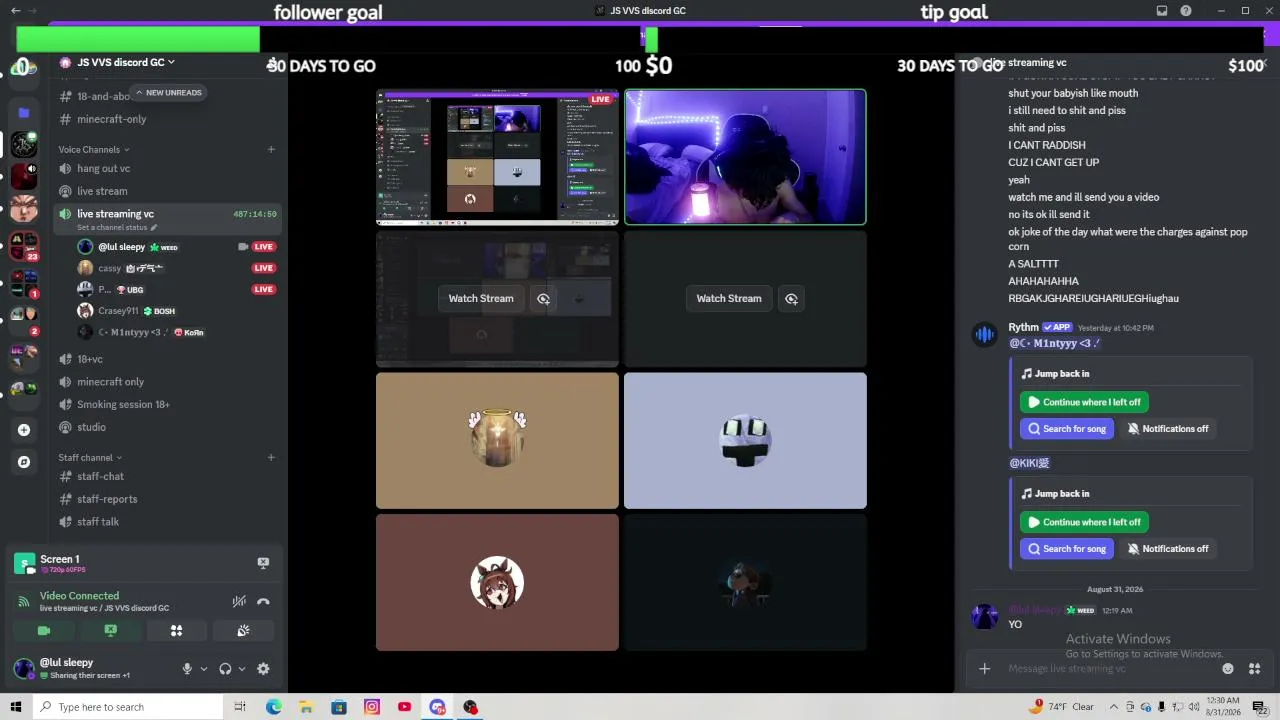This screenshot has width=1280, height=720.
Task: Toggle camera in the voice panel
Action: coord(44,630)
